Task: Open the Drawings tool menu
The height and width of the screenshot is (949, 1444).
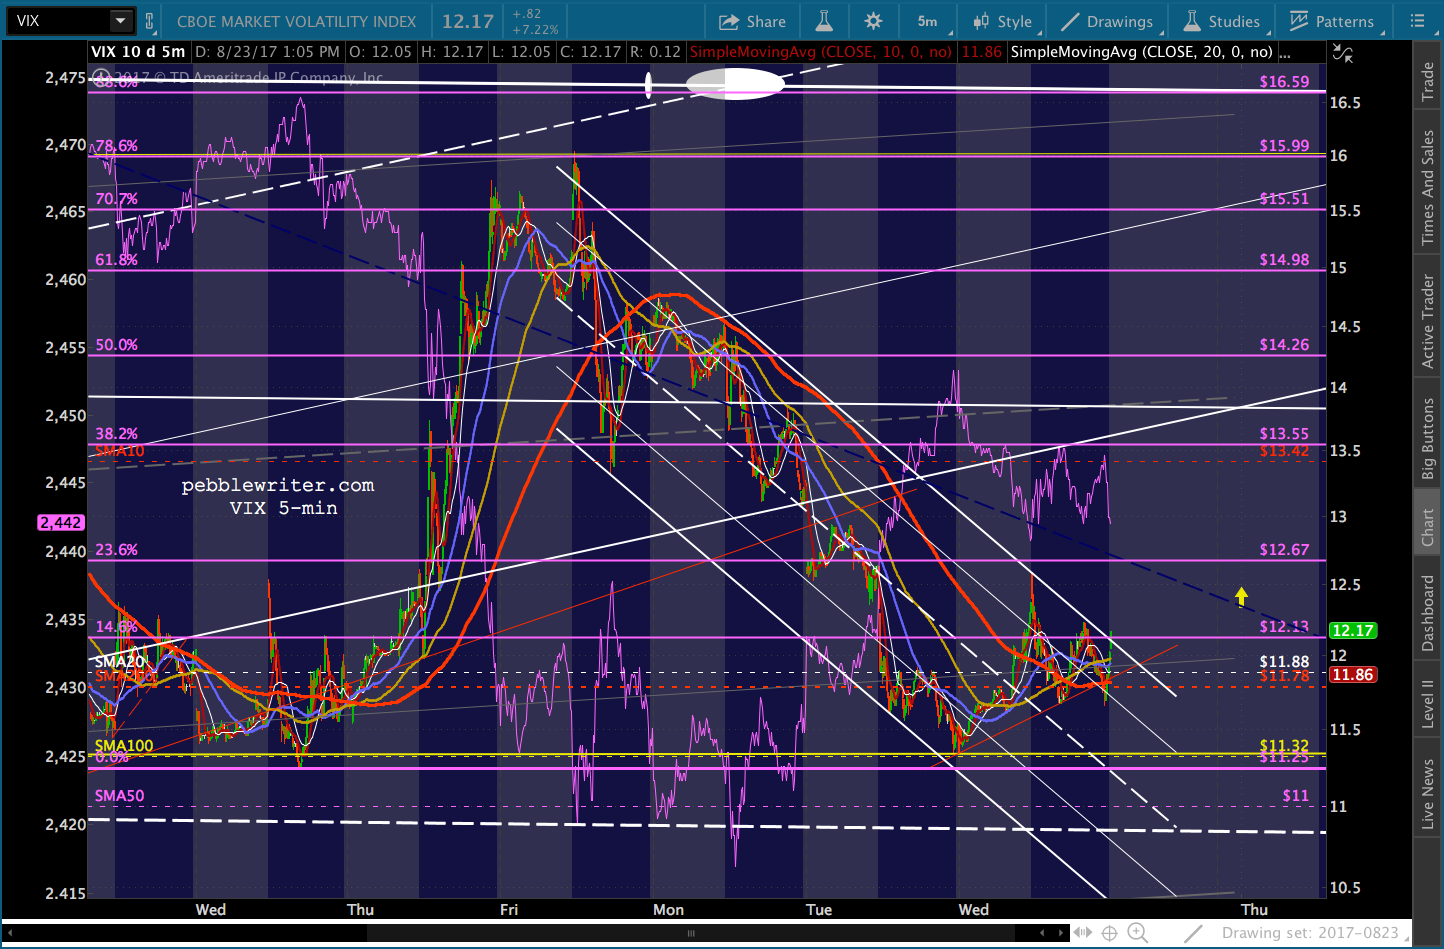Action: (1107, 21)
